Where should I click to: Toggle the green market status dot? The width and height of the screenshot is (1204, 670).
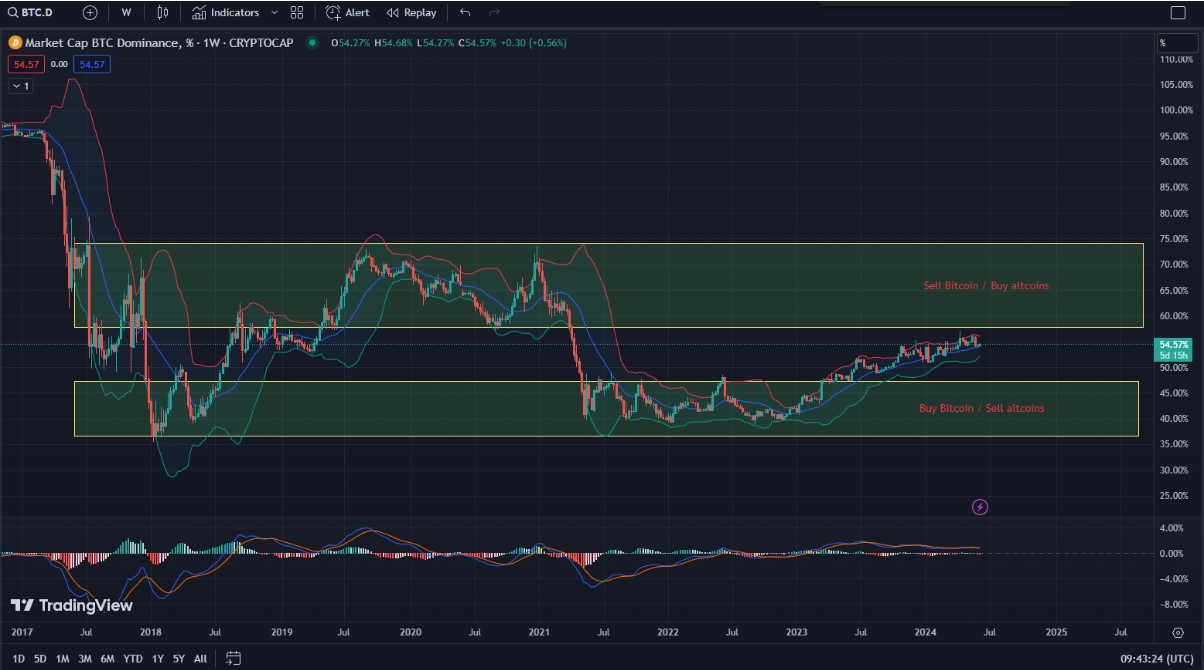point(313,43)
